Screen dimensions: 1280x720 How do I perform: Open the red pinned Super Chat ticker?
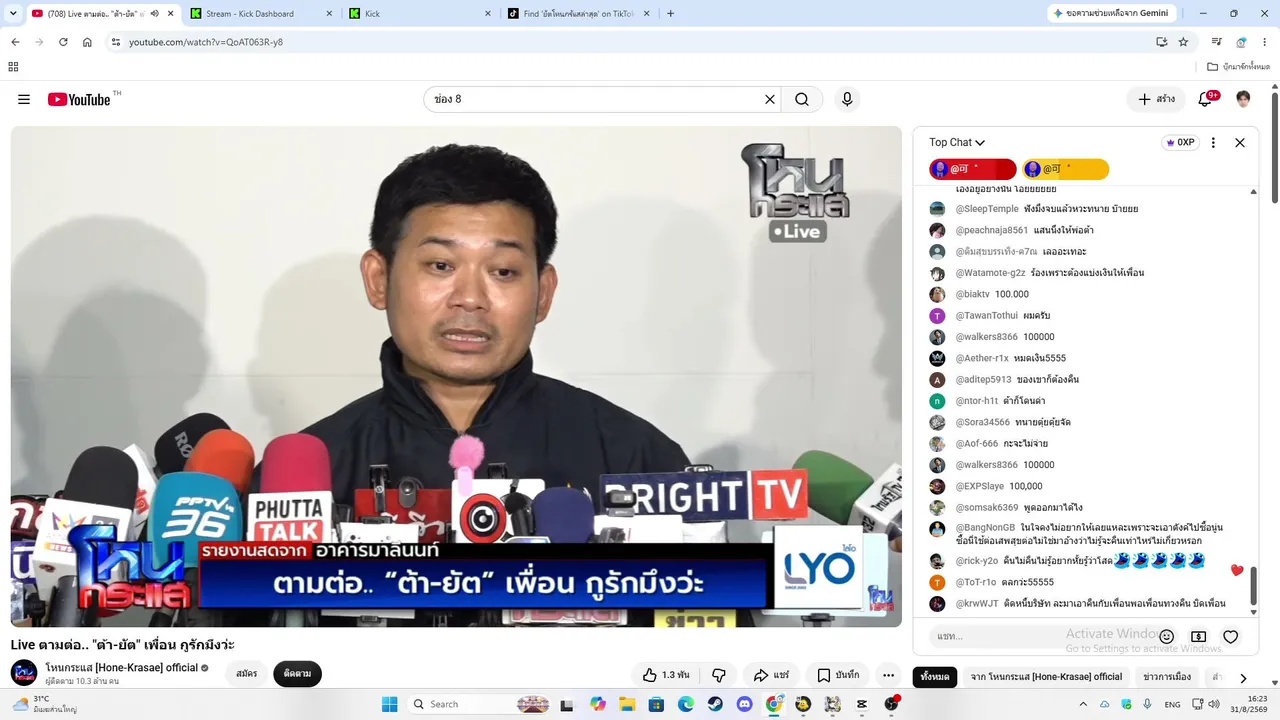click(x=972, y=169)
